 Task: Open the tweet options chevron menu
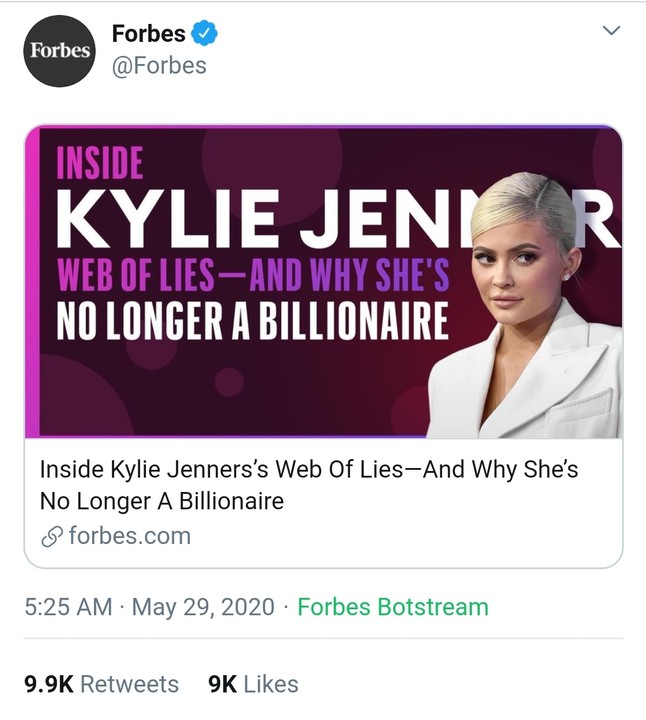(612, 33)
